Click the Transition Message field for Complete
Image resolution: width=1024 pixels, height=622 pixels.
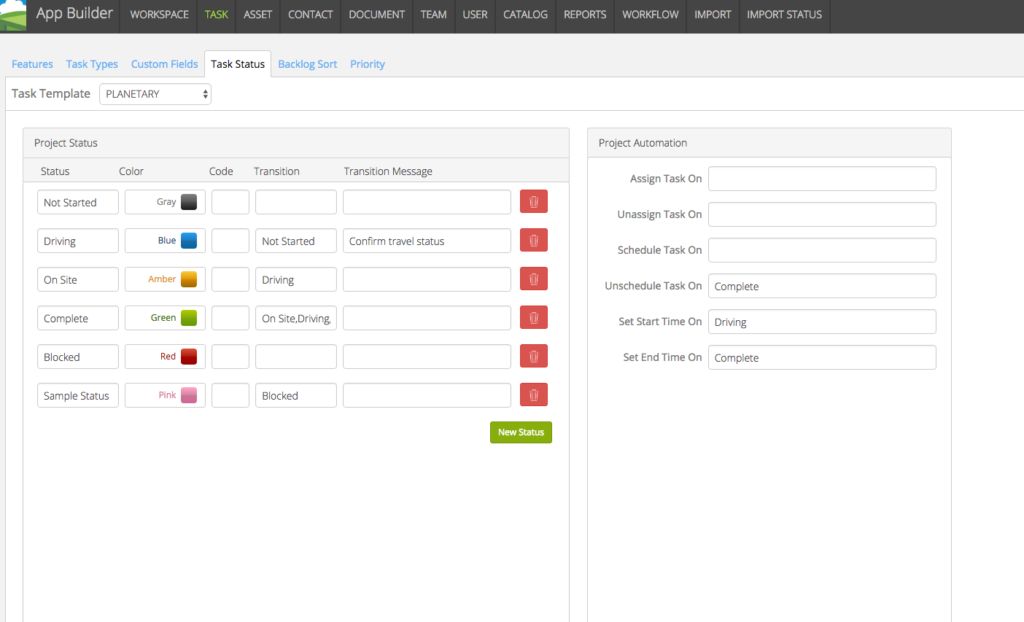(427, 318)
